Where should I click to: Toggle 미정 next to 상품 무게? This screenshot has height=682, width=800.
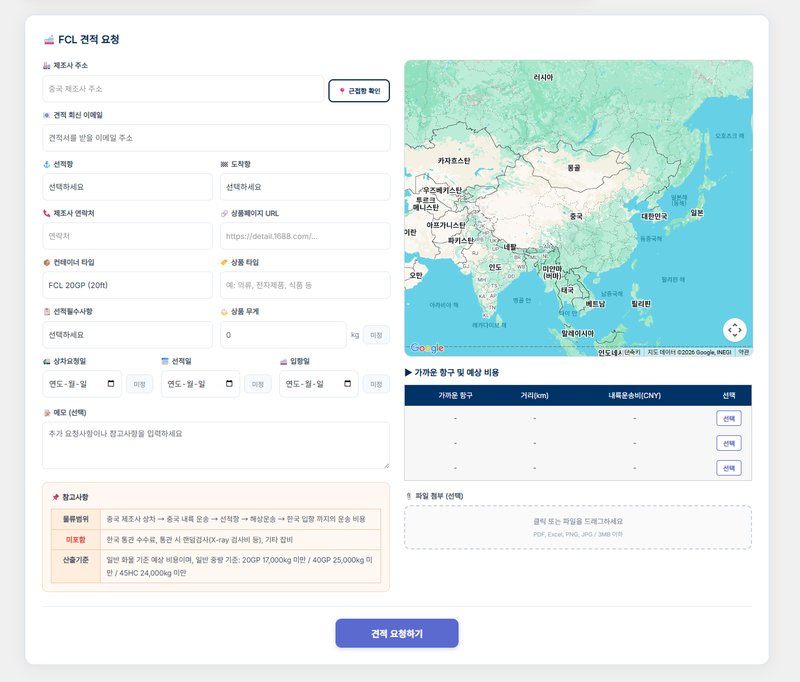click(x=376, y=335)
